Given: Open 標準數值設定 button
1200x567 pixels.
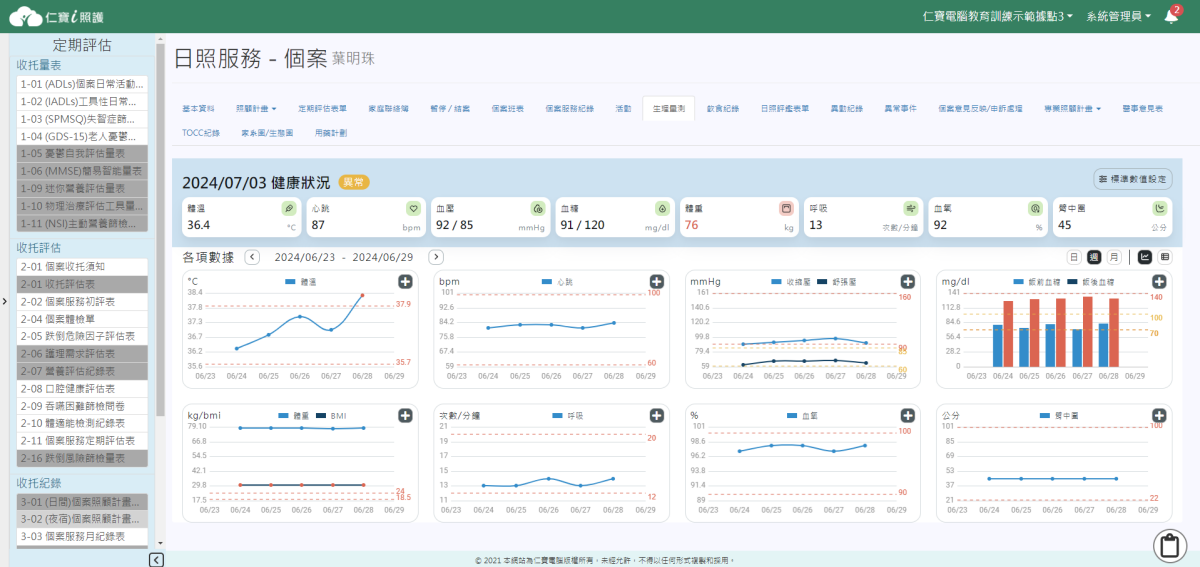Looking at the screenshot, I should pos(1133,179).
